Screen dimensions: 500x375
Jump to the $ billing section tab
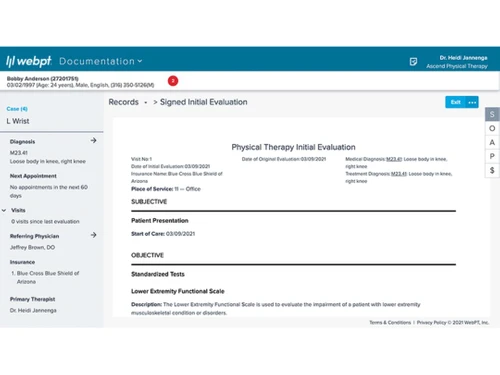pyautogui.click(x=492, y=170)
